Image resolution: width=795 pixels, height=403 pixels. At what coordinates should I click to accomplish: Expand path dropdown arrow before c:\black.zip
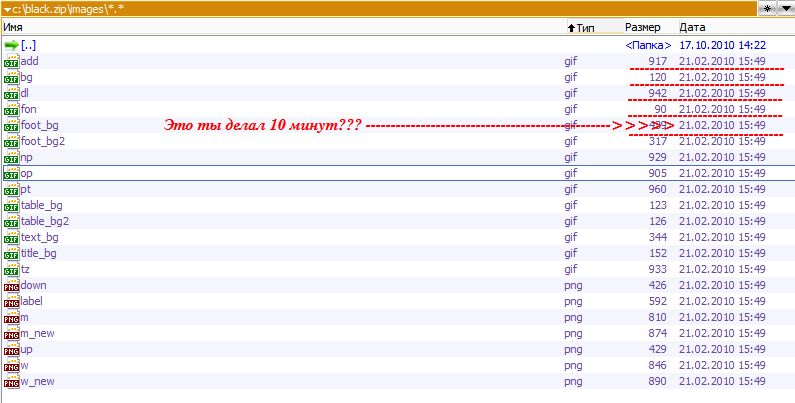[7, 9]
